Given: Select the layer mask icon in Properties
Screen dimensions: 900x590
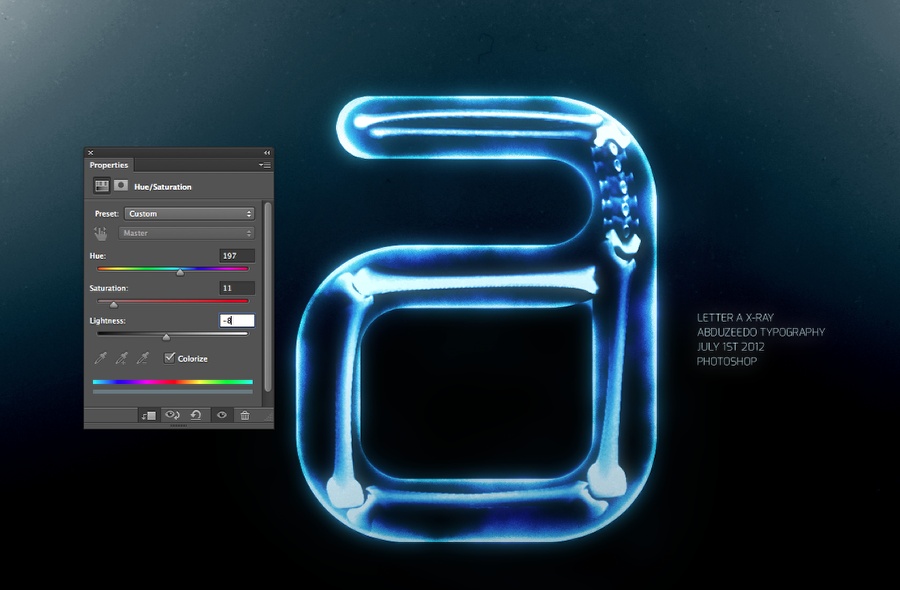Looking at the screenshot, I should pos(121,185).
